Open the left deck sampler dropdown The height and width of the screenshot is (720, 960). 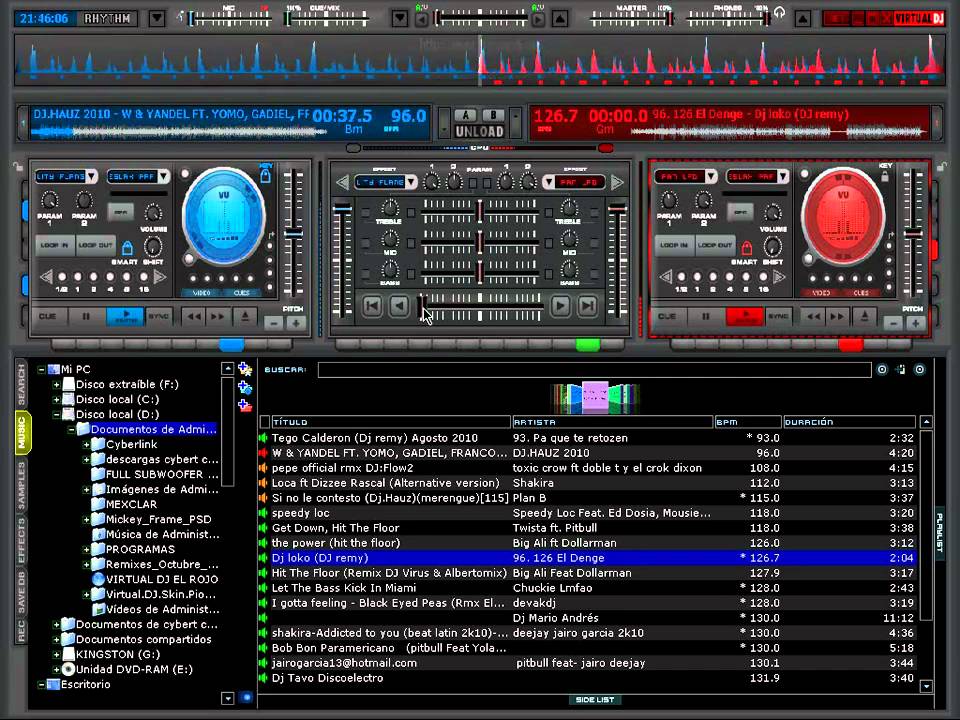click(163, 176)
